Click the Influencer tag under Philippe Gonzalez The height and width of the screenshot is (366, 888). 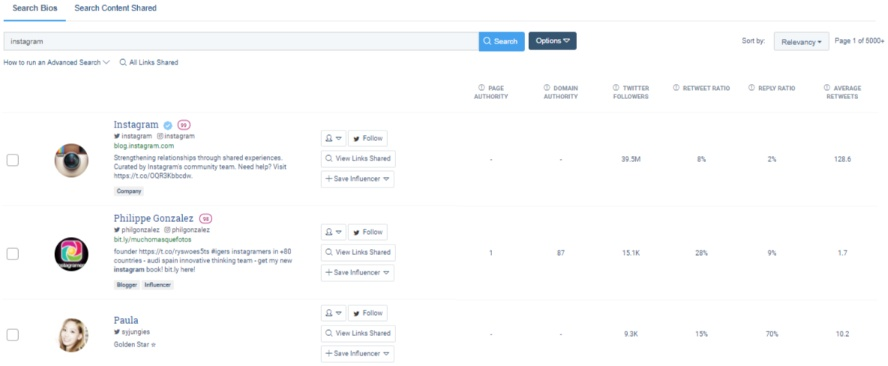pyautogui.click(x=157, y=285)
